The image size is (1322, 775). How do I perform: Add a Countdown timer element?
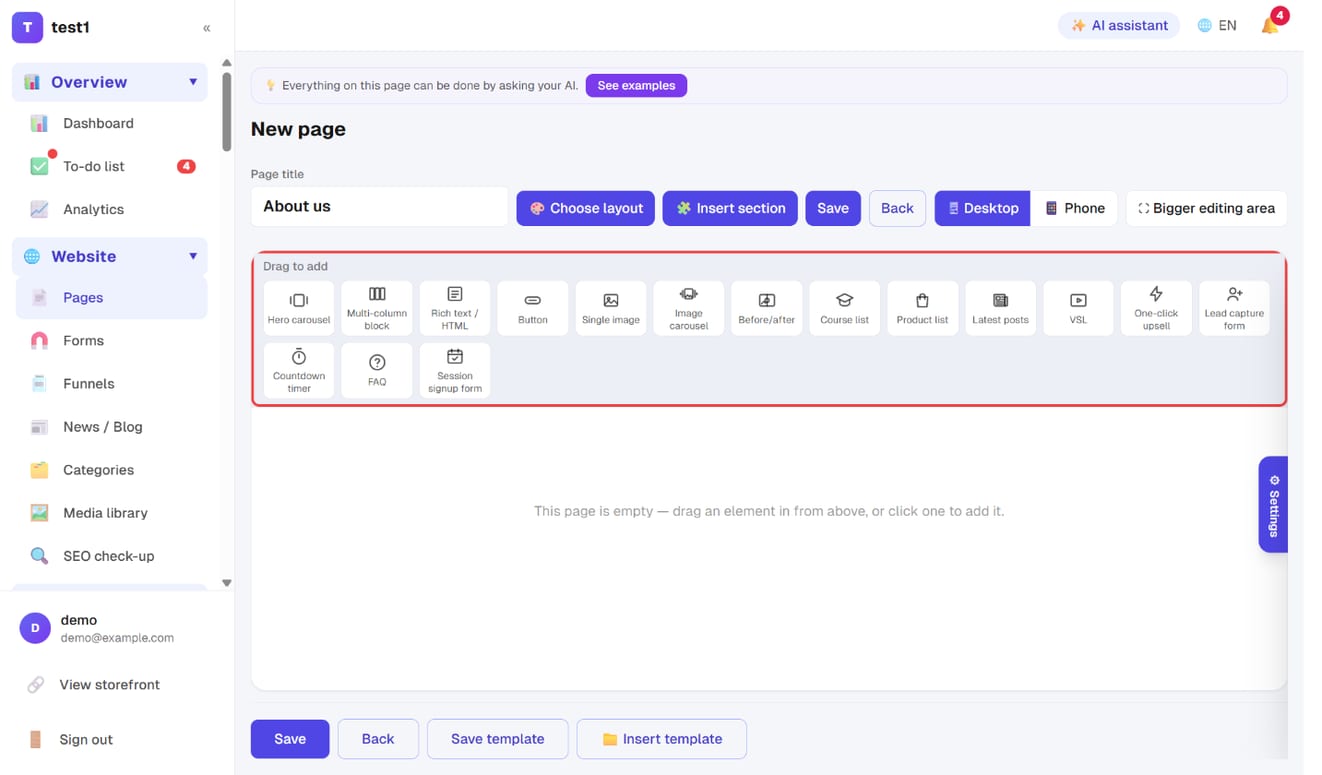pyautogui.click(x=299, y=371)
